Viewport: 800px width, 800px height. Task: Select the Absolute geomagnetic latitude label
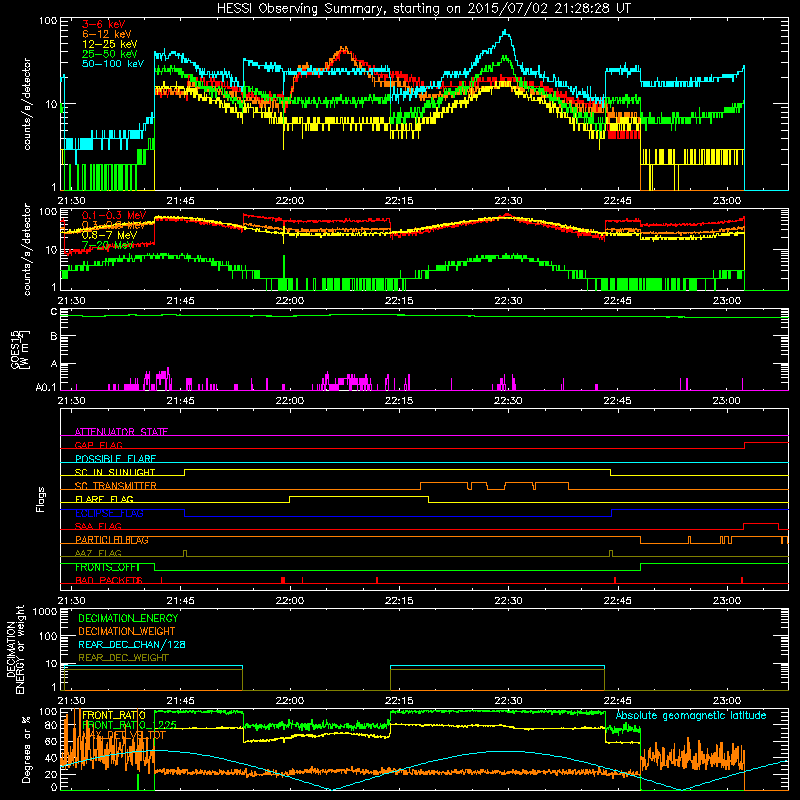pos(691,715)
